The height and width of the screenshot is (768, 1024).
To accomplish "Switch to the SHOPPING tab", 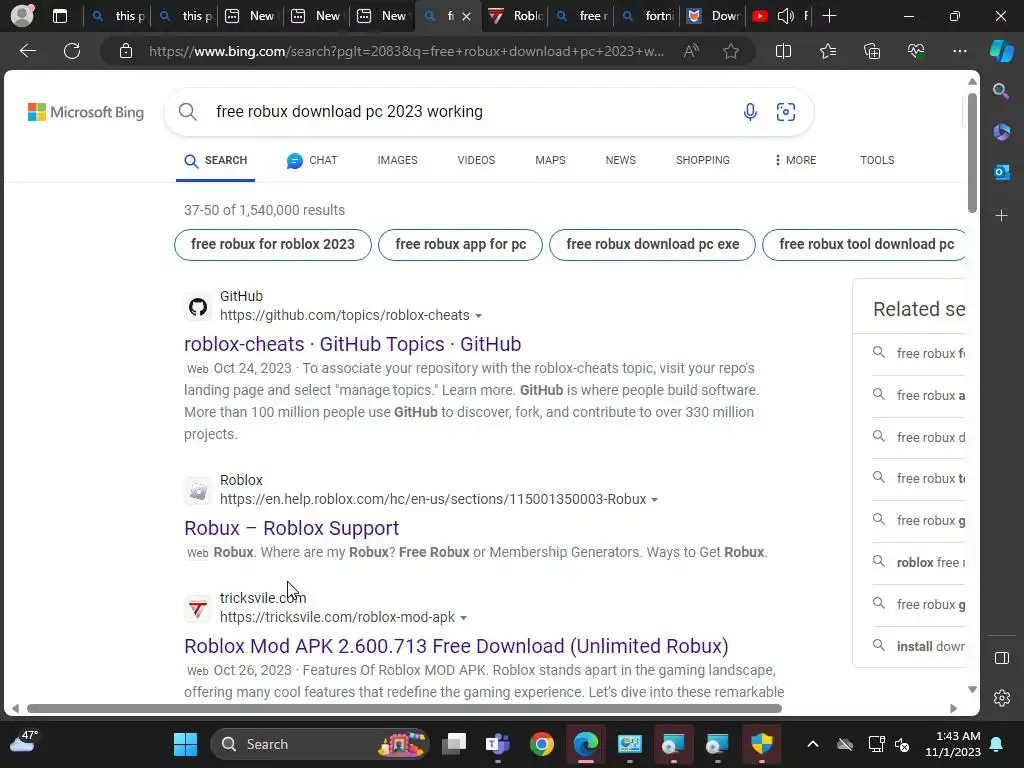I will (703, 160).
